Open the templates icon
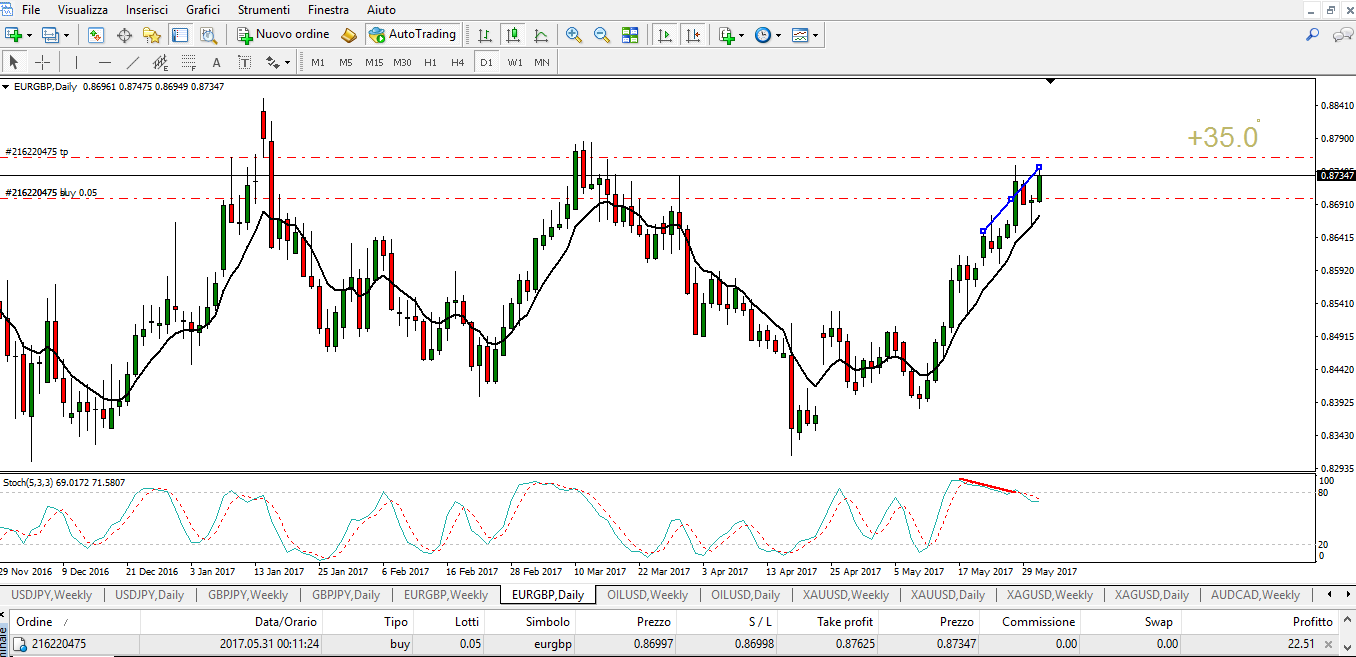 point(800,35)
